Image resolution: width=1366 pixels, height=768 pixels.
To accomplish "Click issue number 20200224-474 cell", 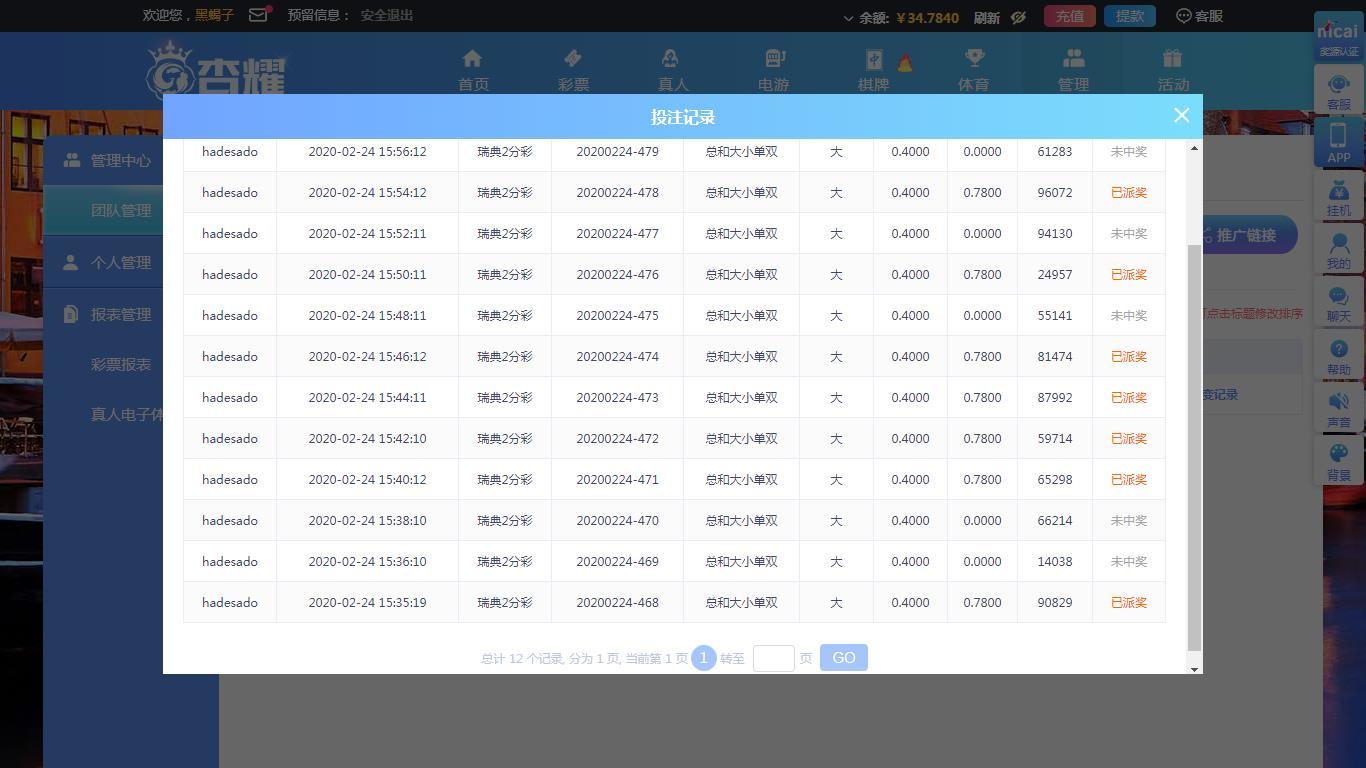I will coord(617,357).
